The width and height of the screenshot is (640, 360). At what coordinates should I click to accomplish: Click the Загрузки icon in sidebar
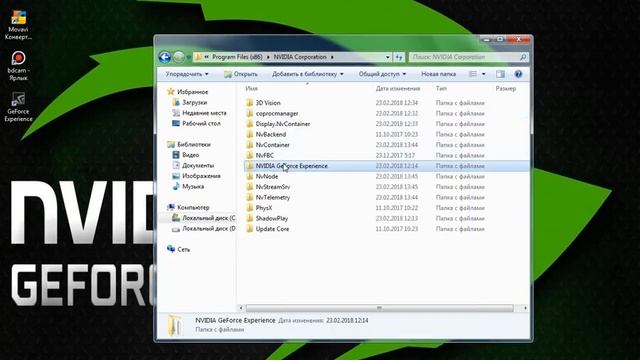176,102
